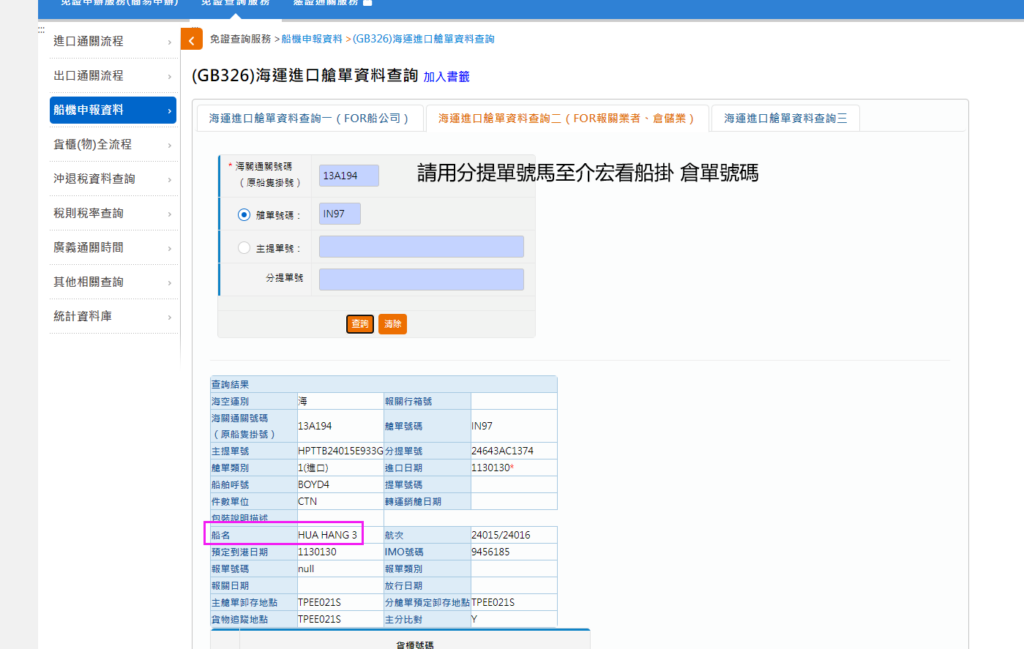
Task: Collapse sidebar with orange back arrow
Action: click(x=192, y=40)
